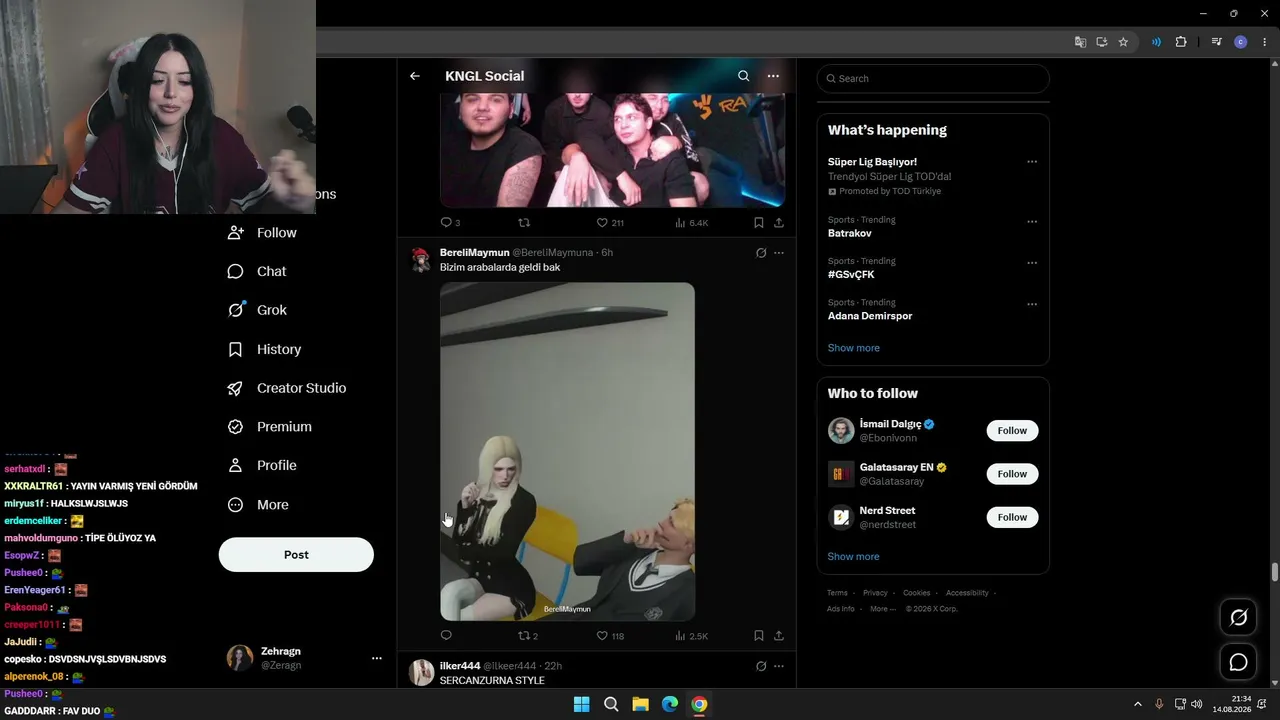Adjust volume from the system tray speaker

point(1197,704)
